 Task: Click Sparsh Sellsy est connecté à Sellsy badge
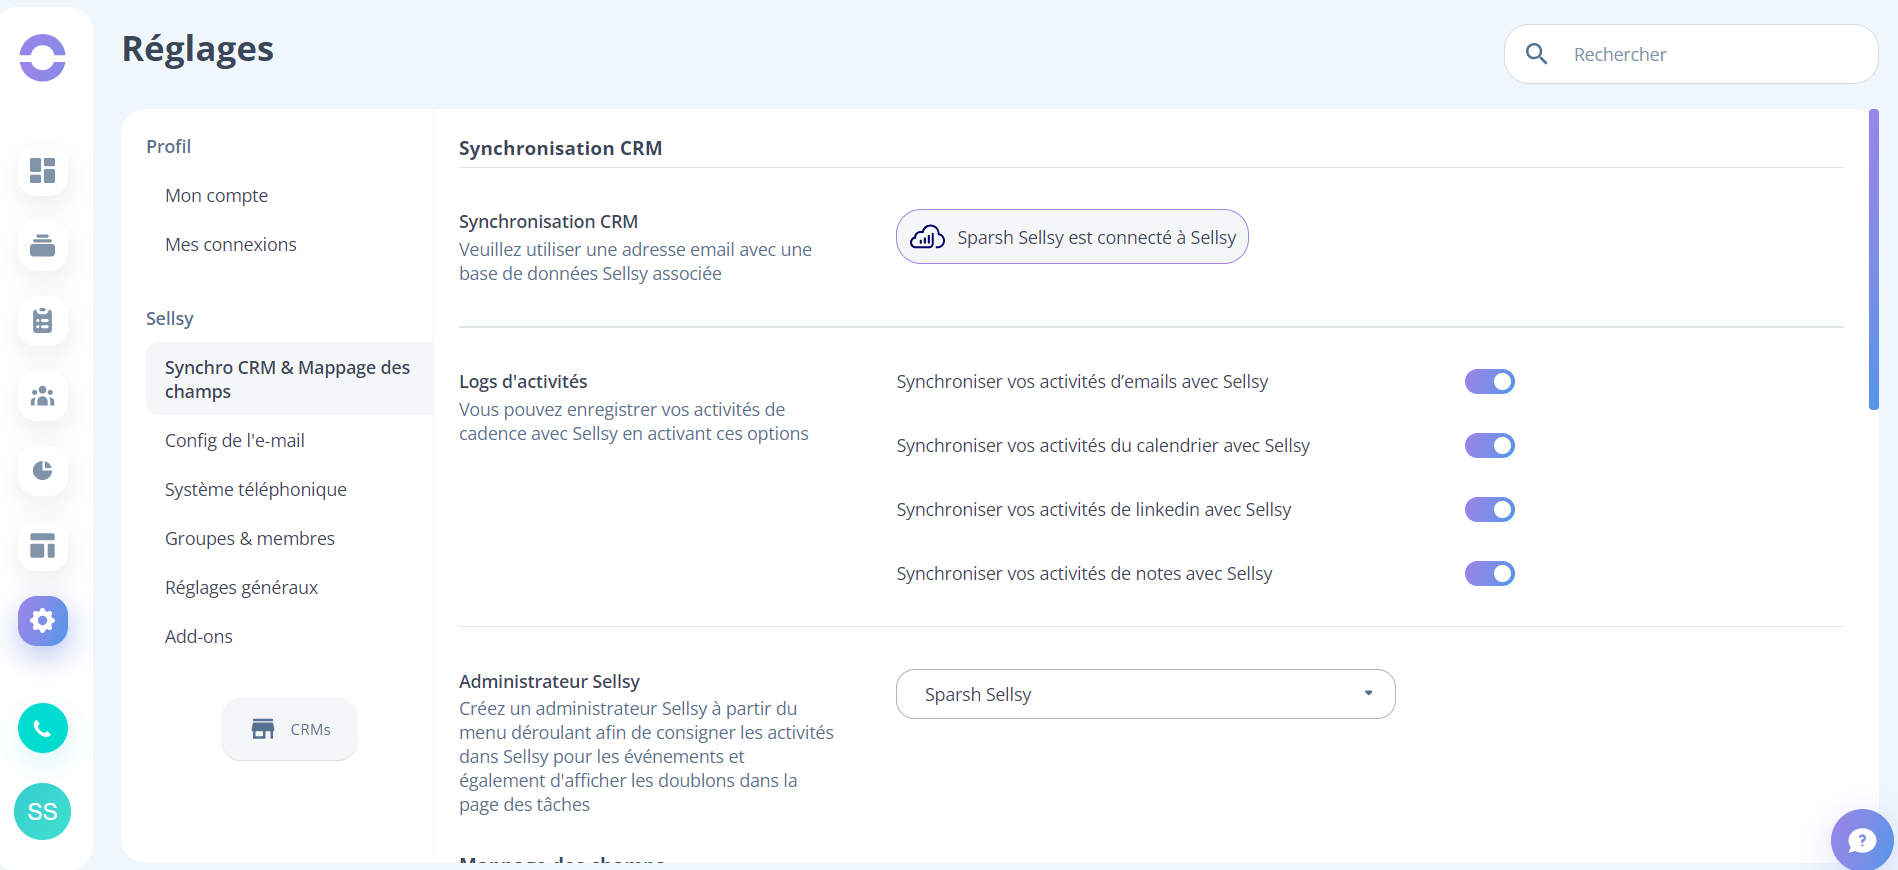pyautogui.click(x=1072, y=237)
